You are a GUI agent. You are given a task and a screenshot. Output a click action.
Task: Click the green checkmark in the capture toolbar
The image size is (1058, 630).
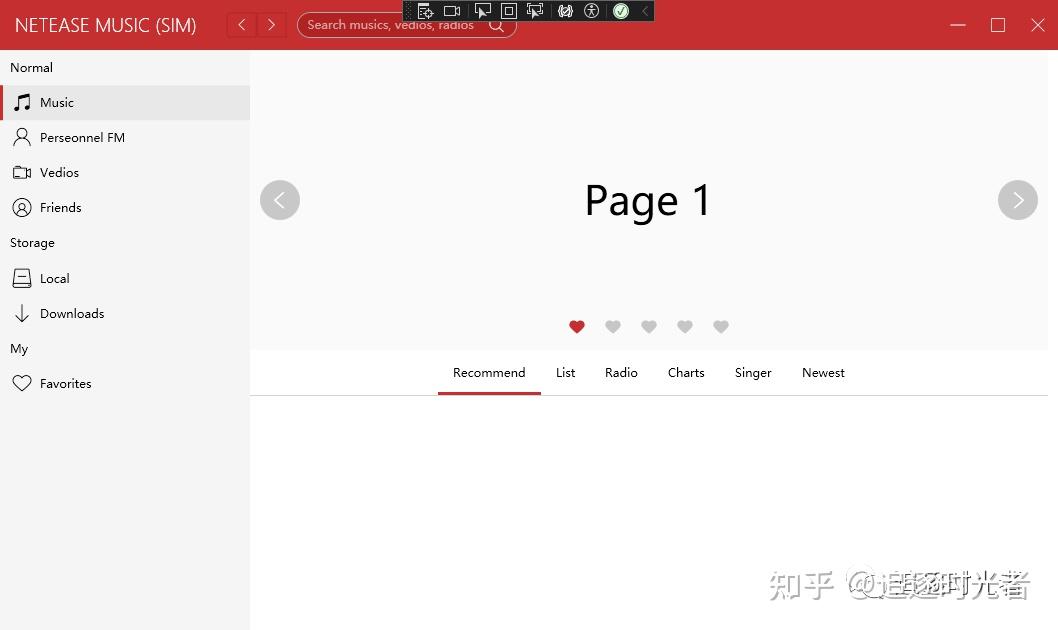pos(620,11)
